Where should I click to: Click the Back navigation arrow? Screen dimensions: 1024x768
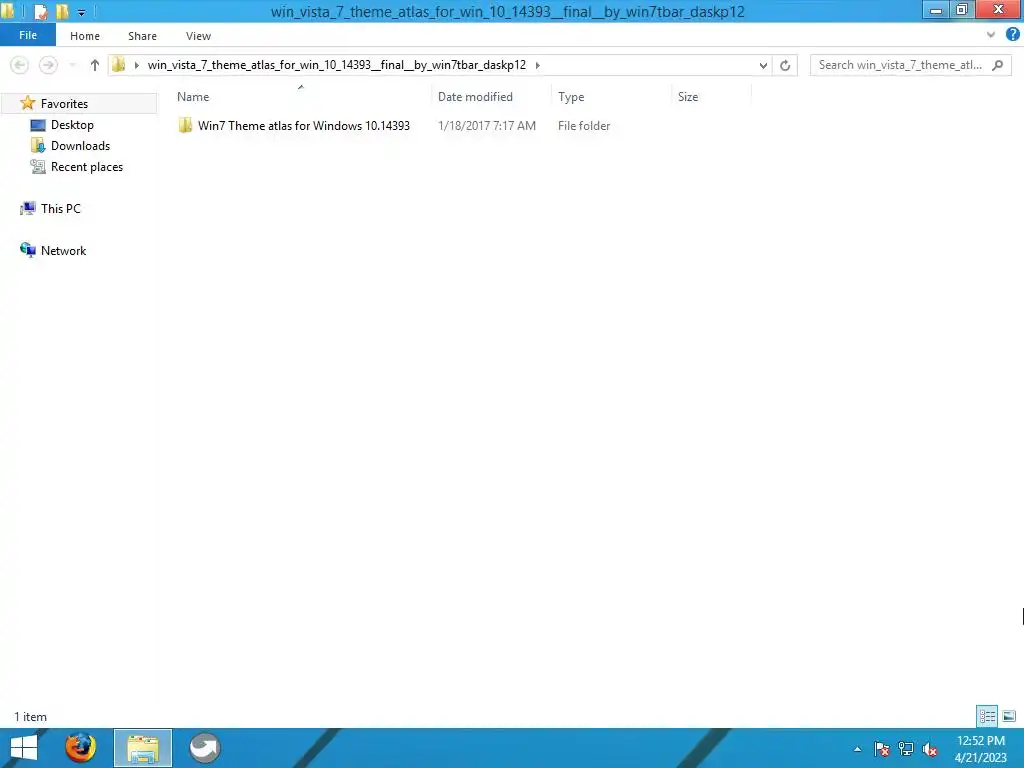click(x=20, y=65)
